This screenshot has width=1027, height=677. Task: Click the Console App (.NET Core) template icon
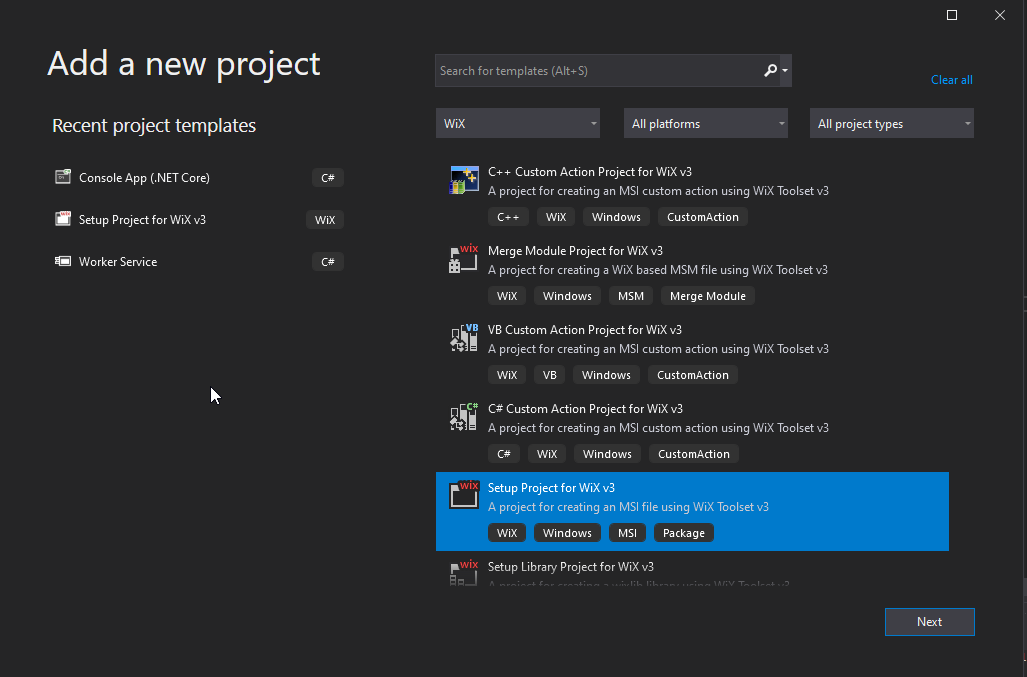(x=63, y=177)
